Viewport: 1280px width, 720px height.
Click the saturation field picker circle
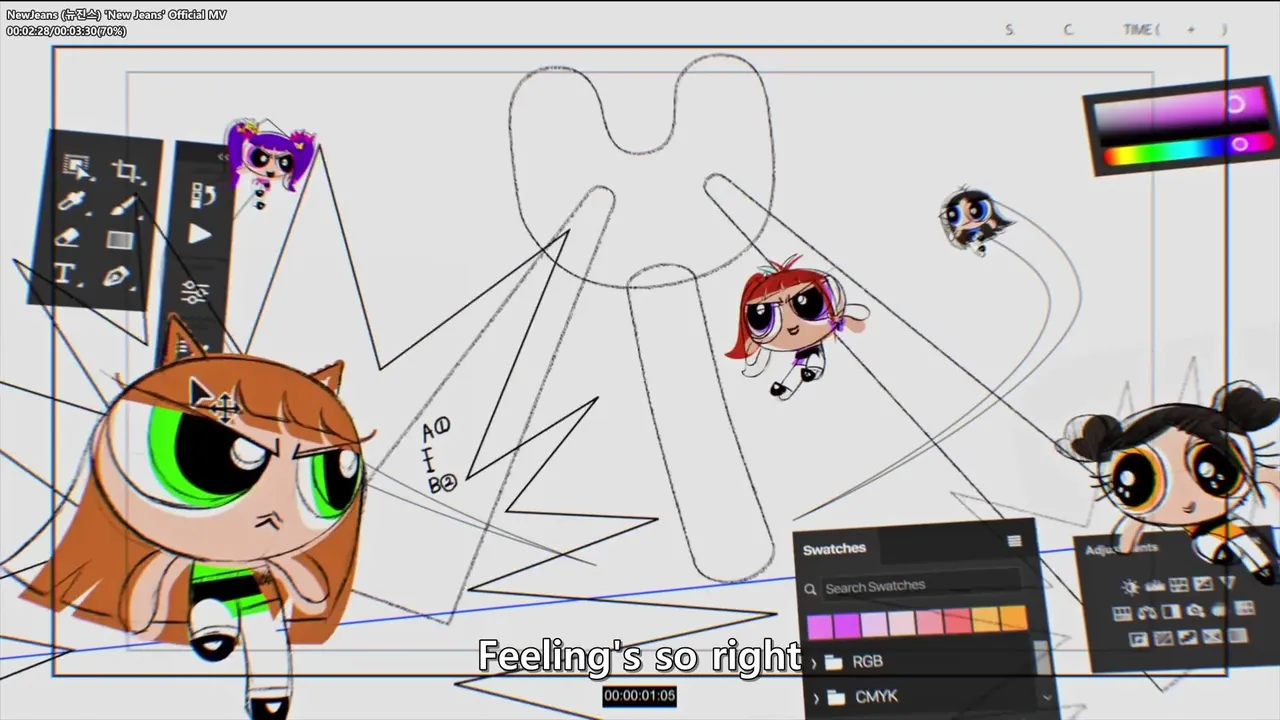[1236, 104]
